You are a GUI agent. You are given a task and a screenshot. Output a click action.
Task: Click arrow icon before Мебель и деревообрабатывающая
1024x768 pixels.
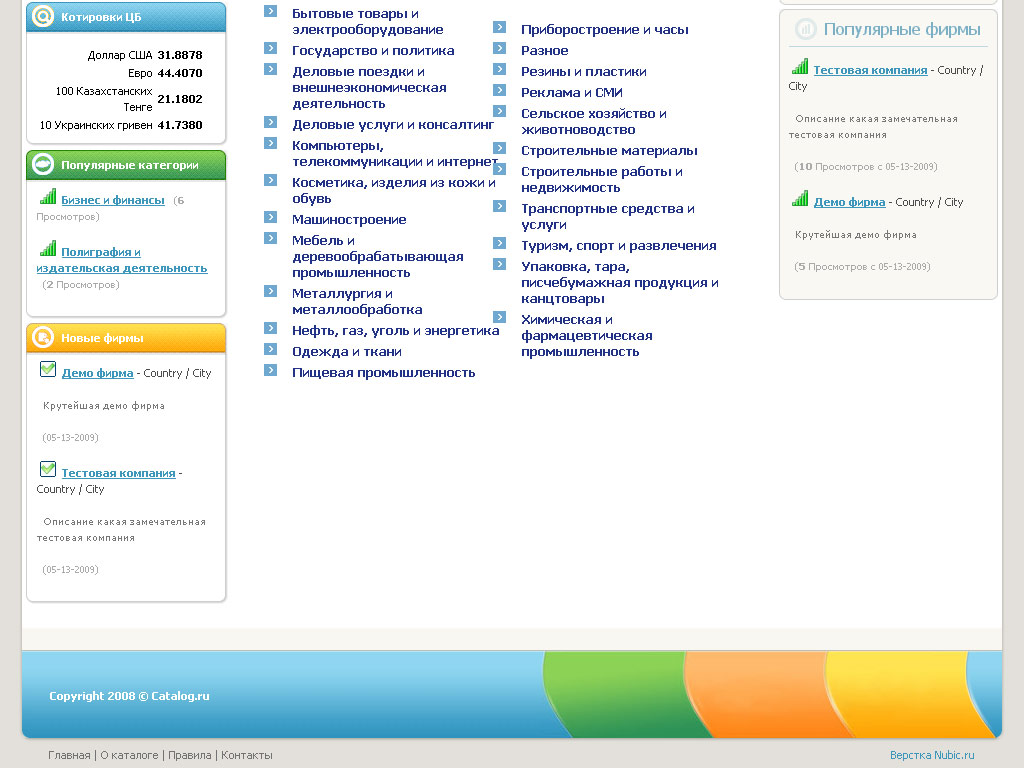click(x=270, y=238)
